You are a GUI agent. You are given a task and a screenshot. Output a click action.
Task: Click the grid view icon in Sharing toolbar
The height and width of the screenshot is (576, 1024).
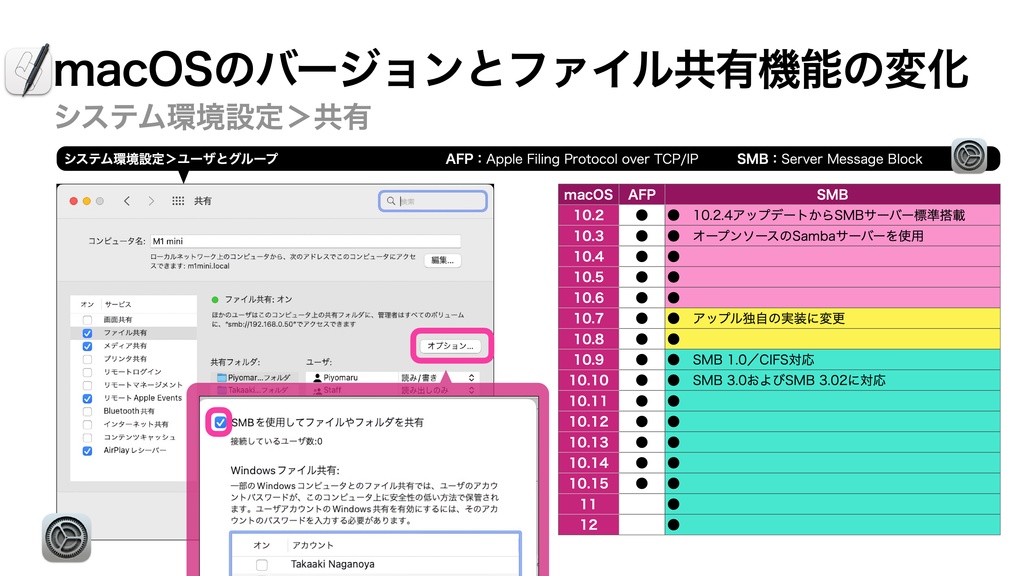[176, 201]
